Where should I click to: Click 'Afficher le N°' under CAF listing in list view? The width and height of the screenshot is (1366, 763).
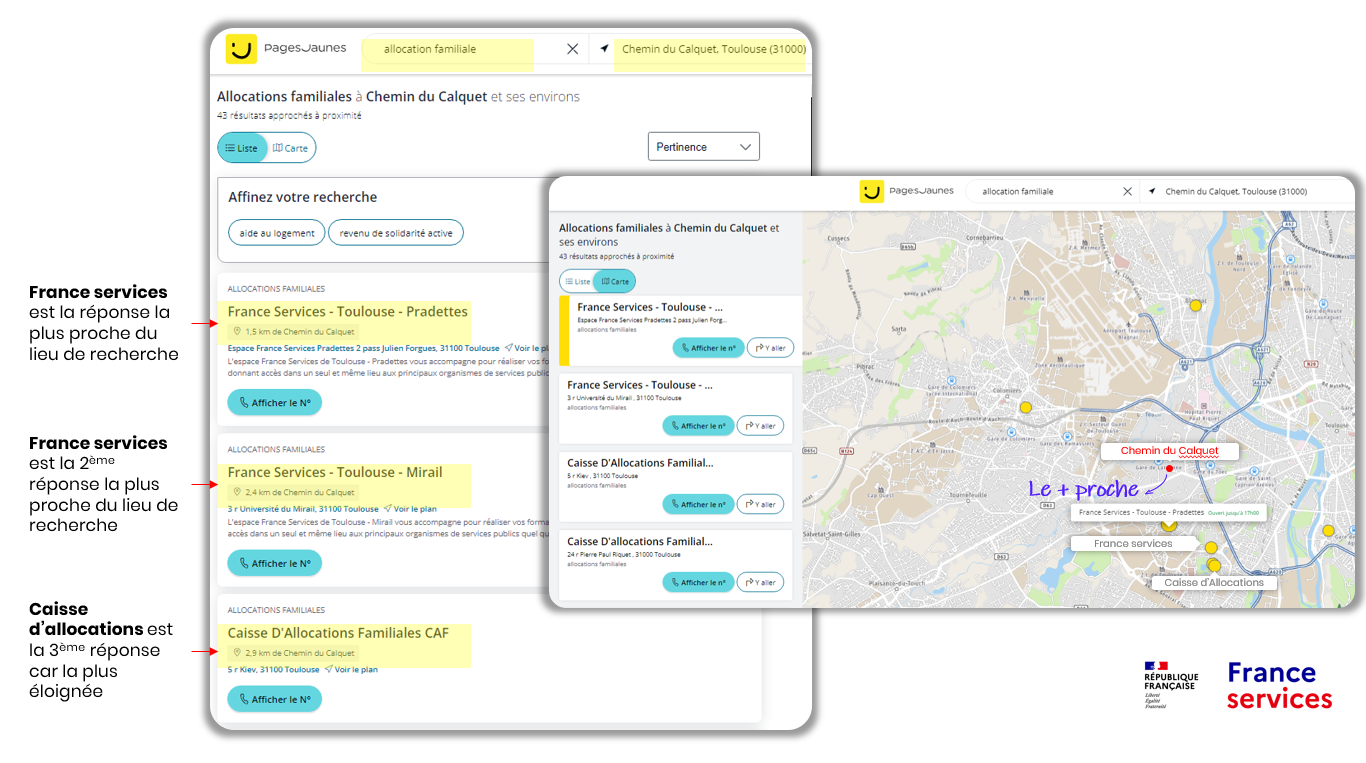tap(275, 699)
